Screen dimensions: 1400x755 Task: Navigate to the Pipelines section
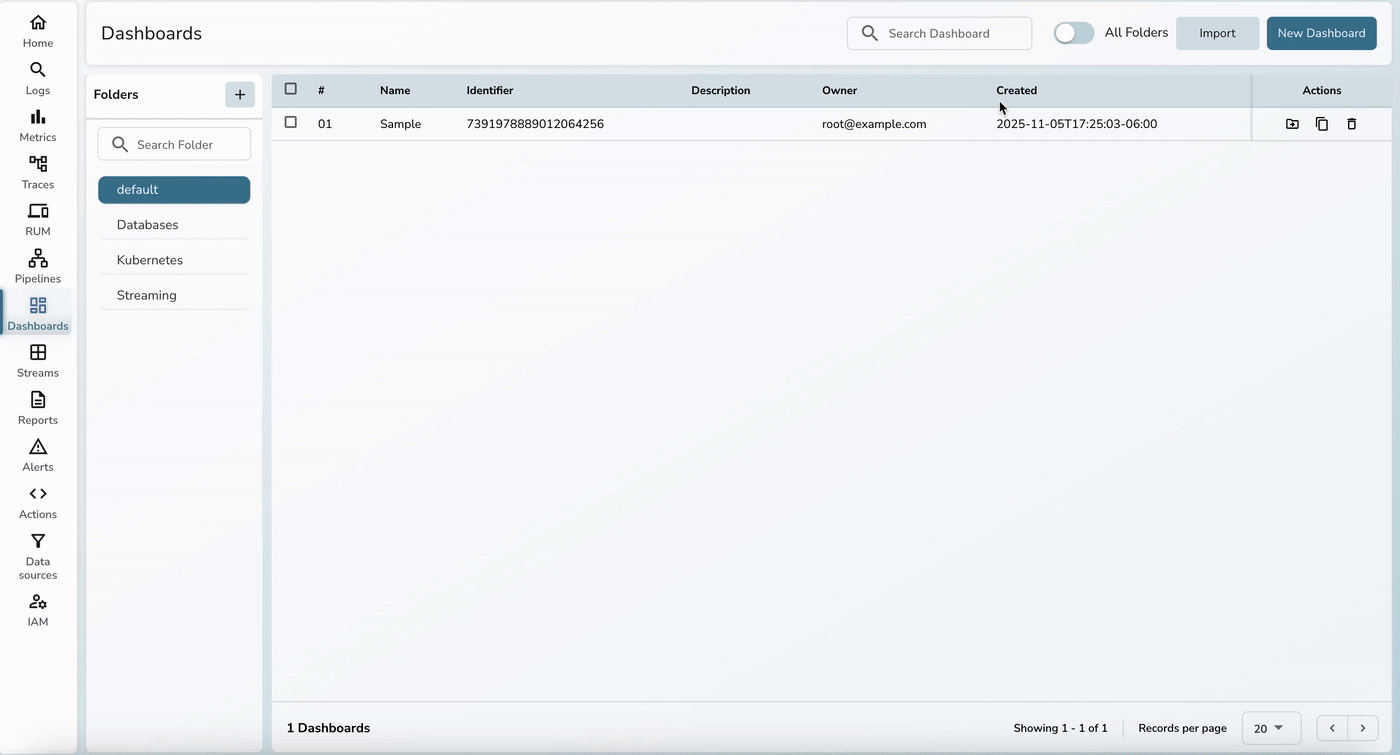point(37,263)
